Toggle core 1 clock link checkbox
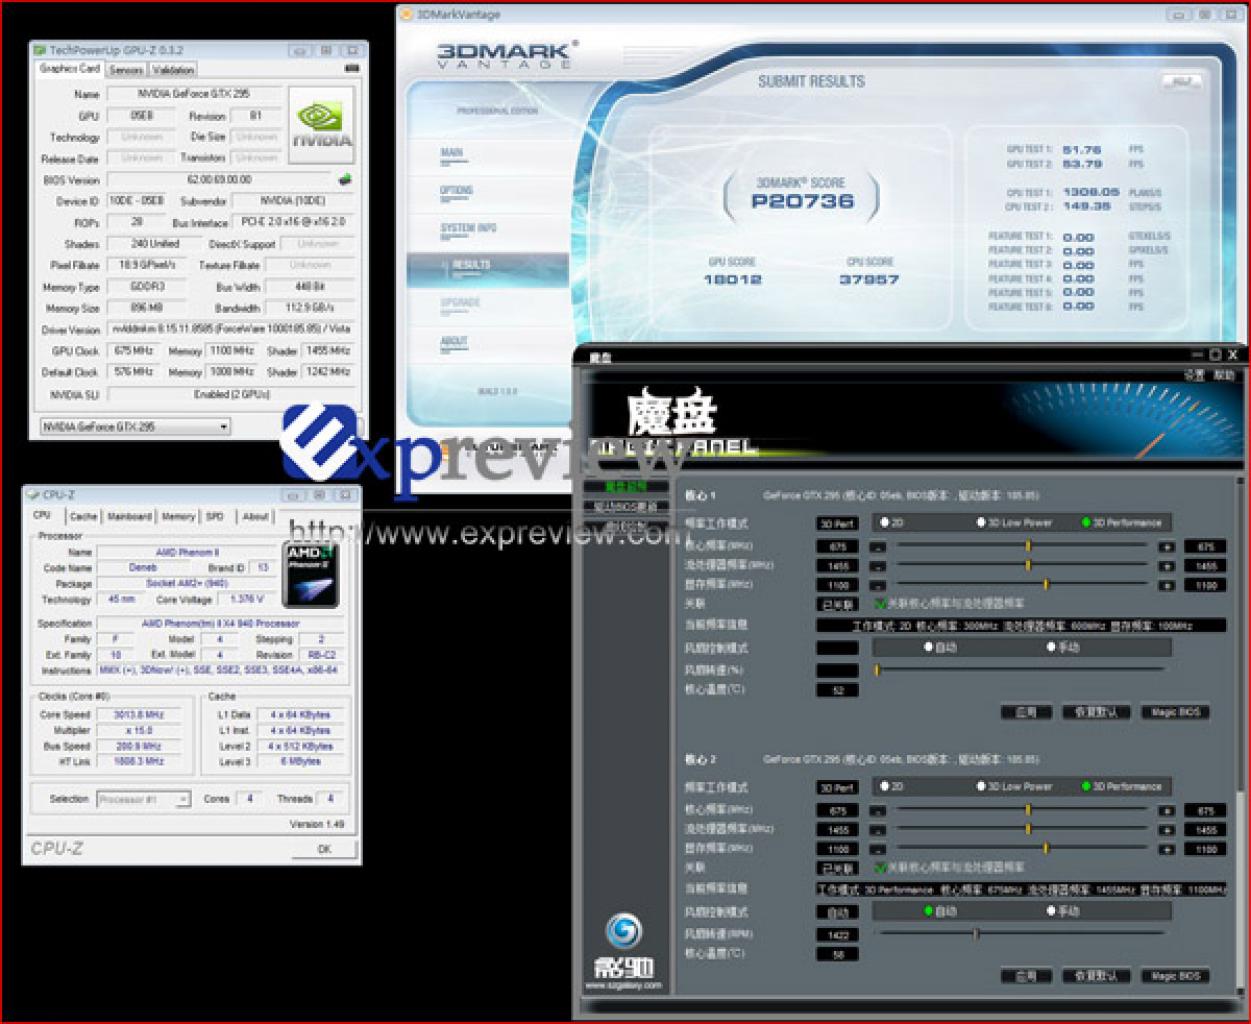Screen dimensions: 1251x1024 tap(881, 604)
